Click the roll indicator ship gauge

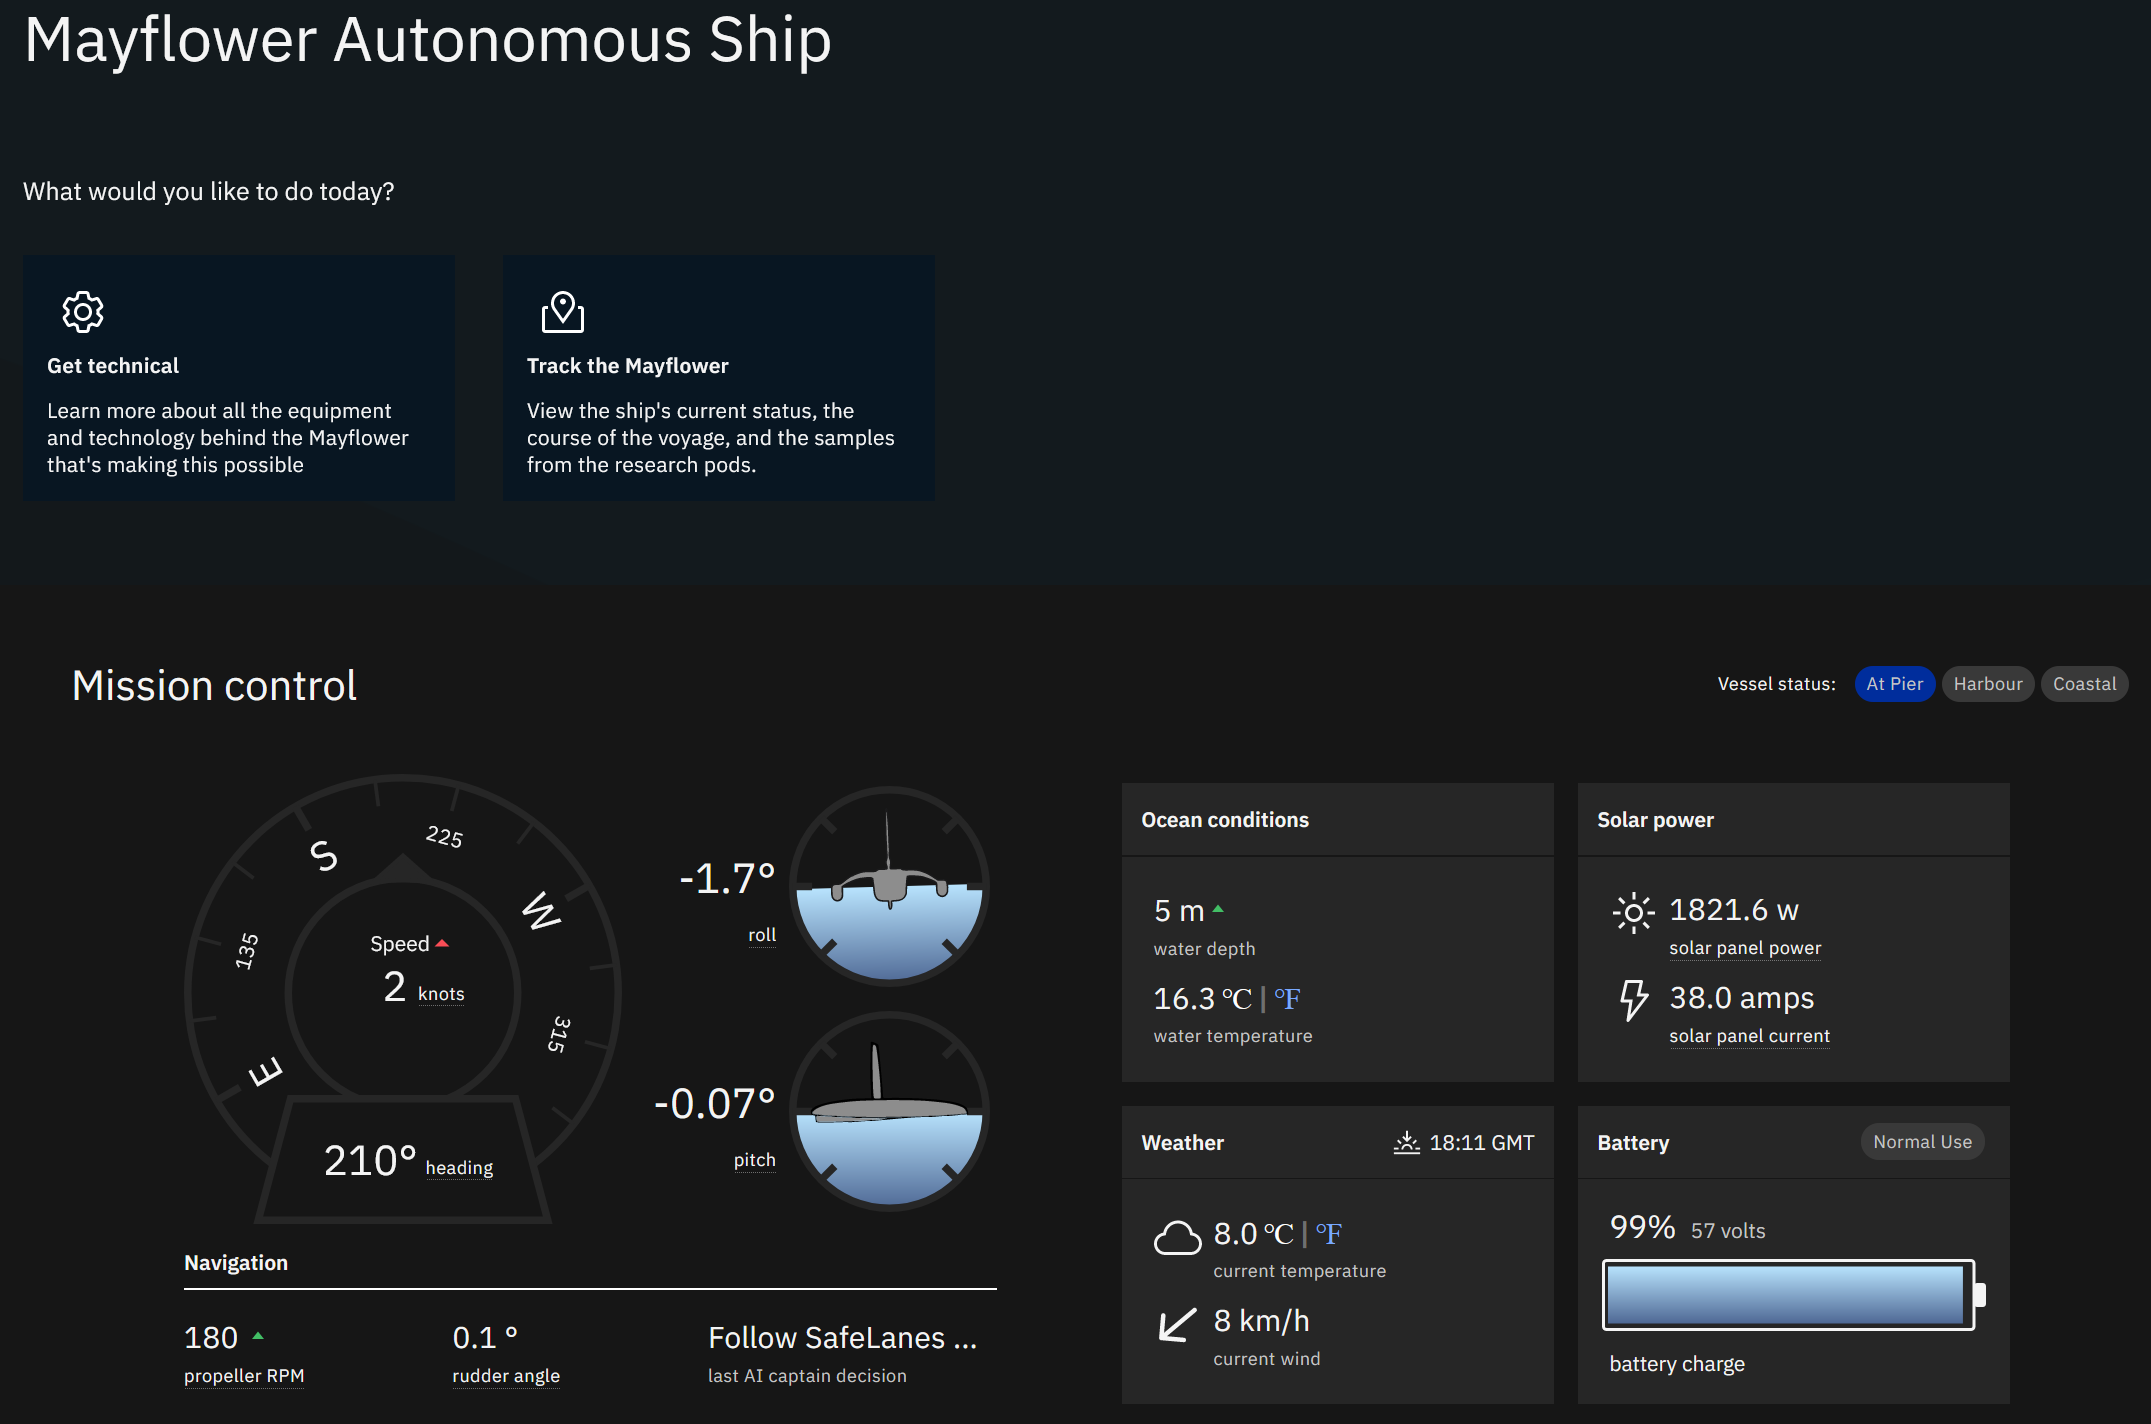point(889,886)
